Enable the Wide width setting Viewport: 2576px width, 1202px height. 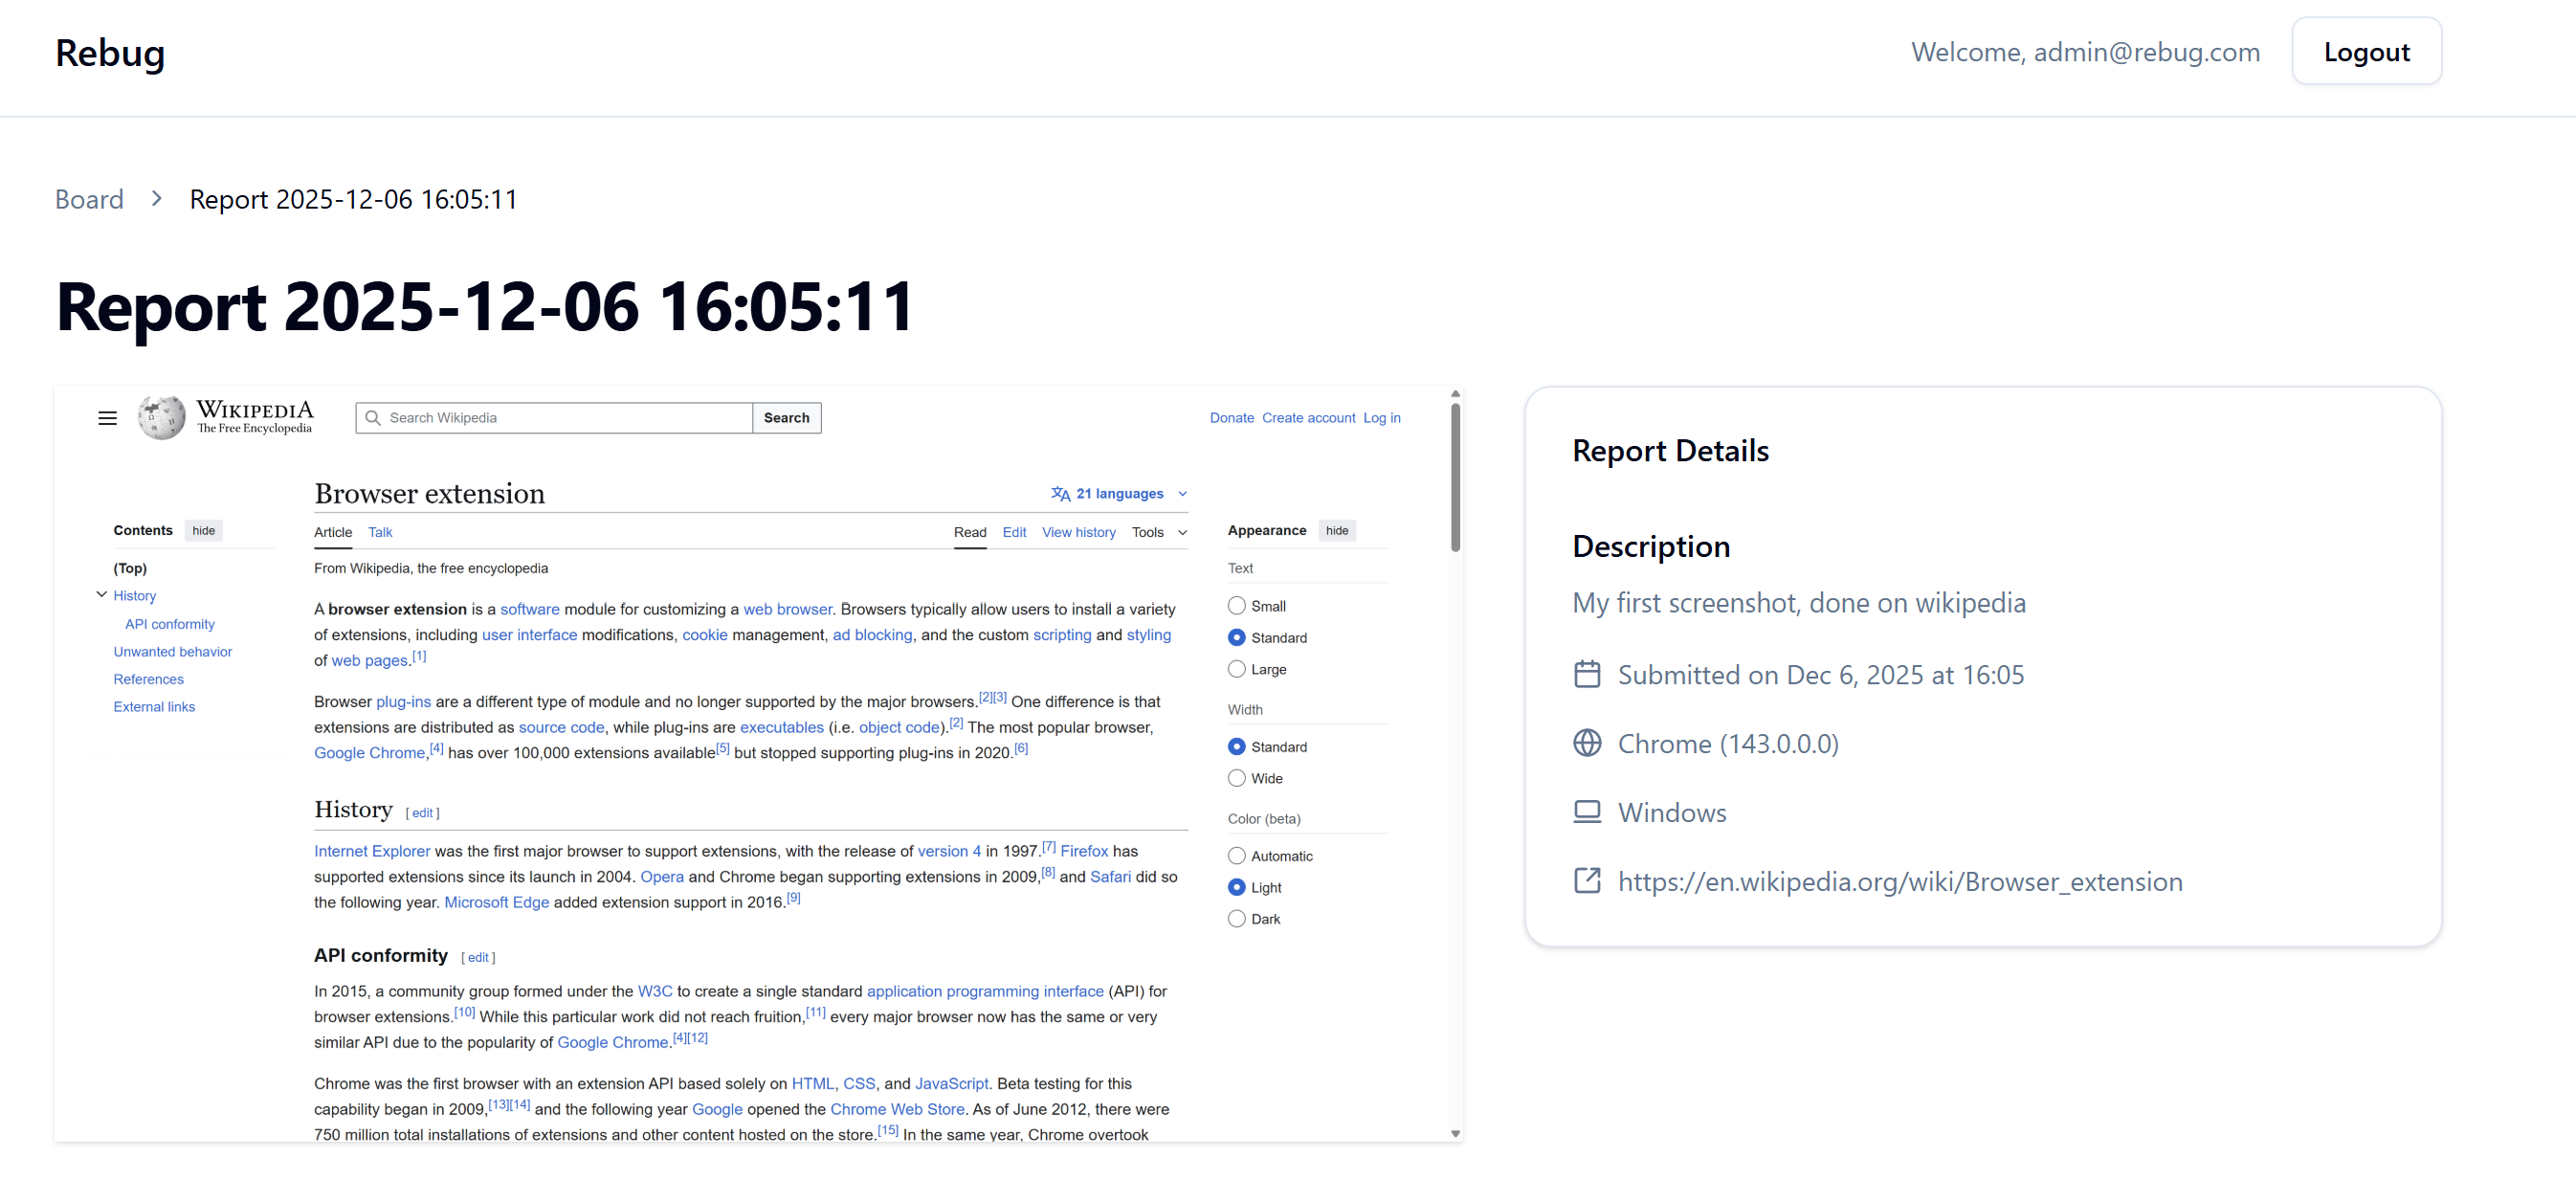1236,777
